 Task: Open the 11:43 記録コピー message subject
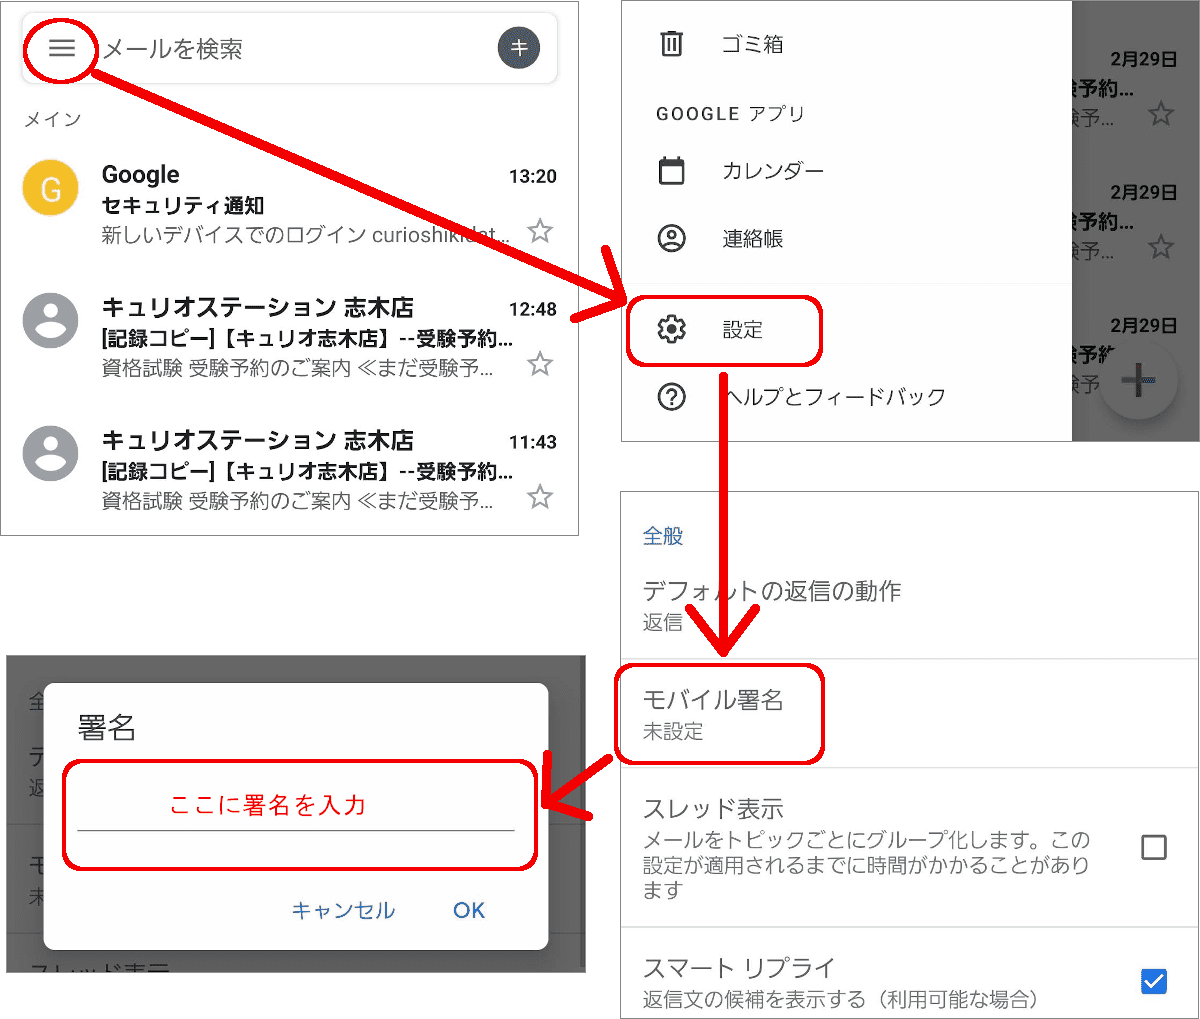pos(307,471)
